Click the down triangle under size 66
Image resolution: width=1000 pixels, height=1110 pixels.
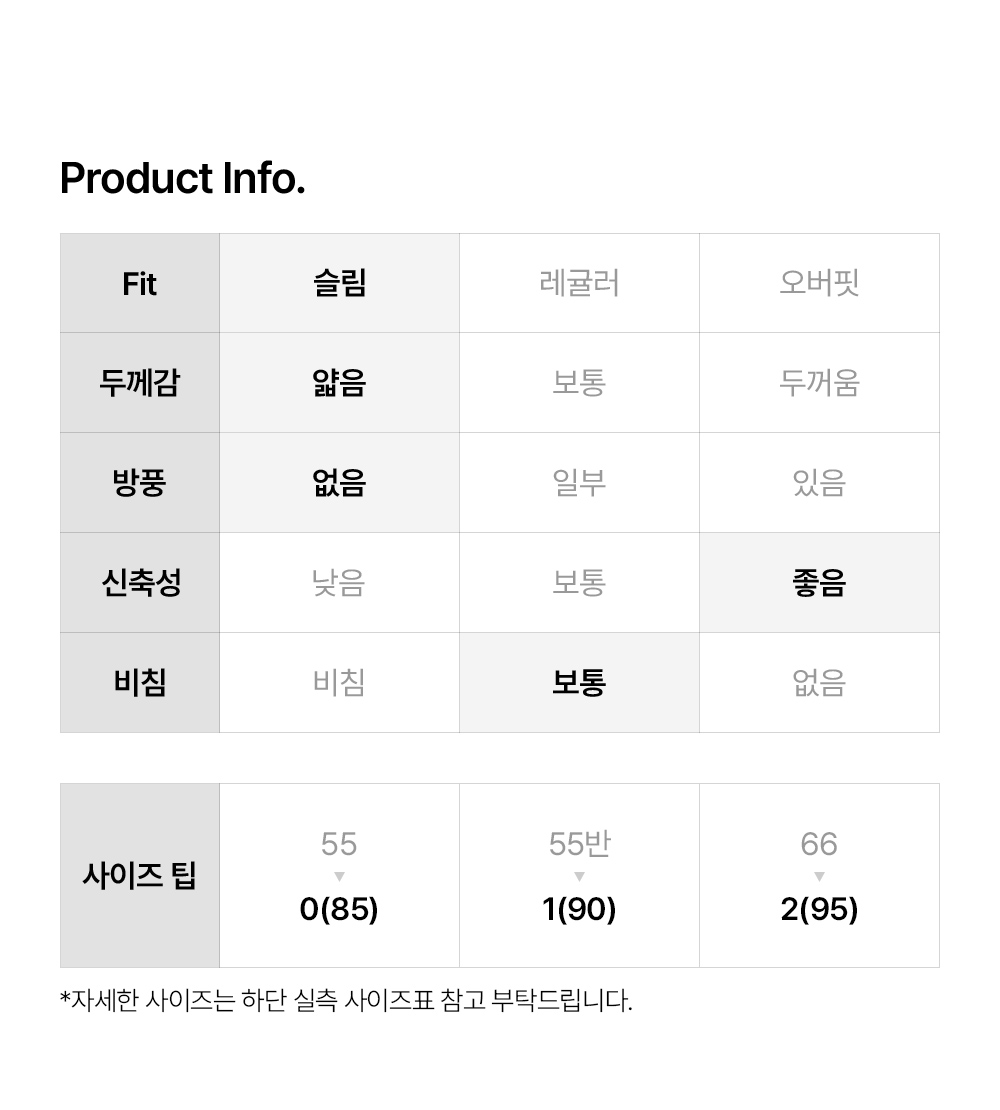click(819, 877)
